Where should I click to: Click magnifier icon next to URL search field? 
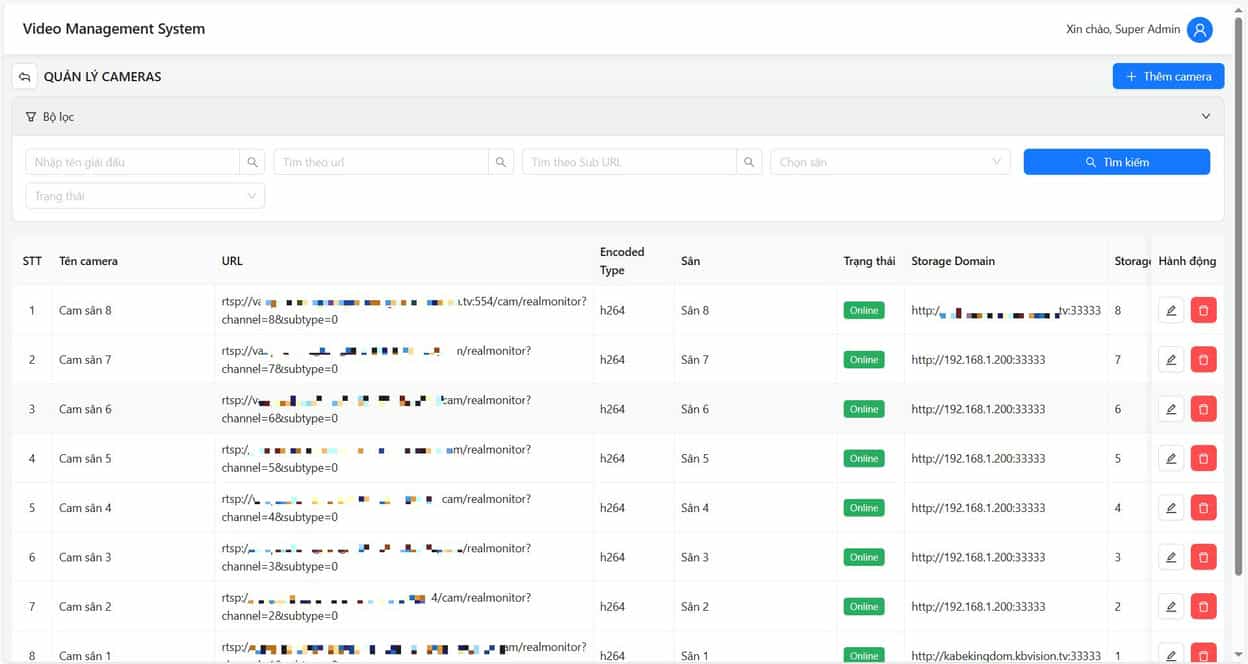click(501, 162)
